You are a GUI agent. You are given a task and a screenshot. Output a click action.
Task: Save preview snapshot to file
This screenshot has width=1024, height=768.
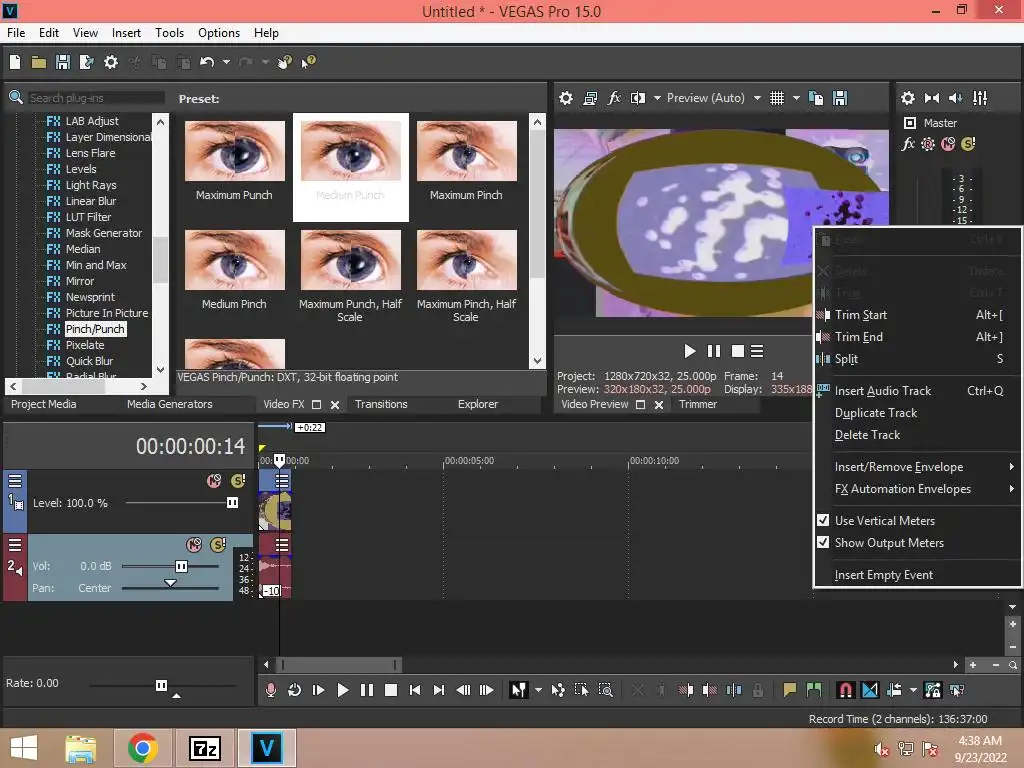840,98
